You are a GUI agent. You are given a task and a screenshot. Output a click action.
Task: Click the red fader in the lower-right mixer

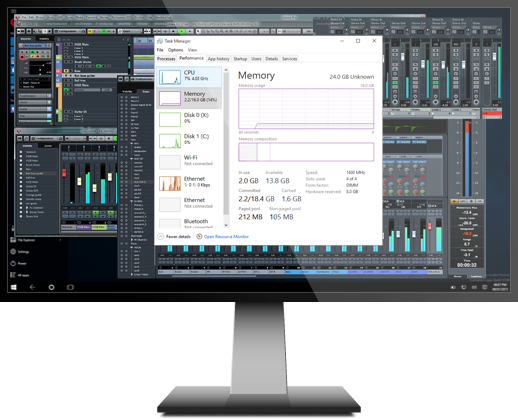coord(430,226)
